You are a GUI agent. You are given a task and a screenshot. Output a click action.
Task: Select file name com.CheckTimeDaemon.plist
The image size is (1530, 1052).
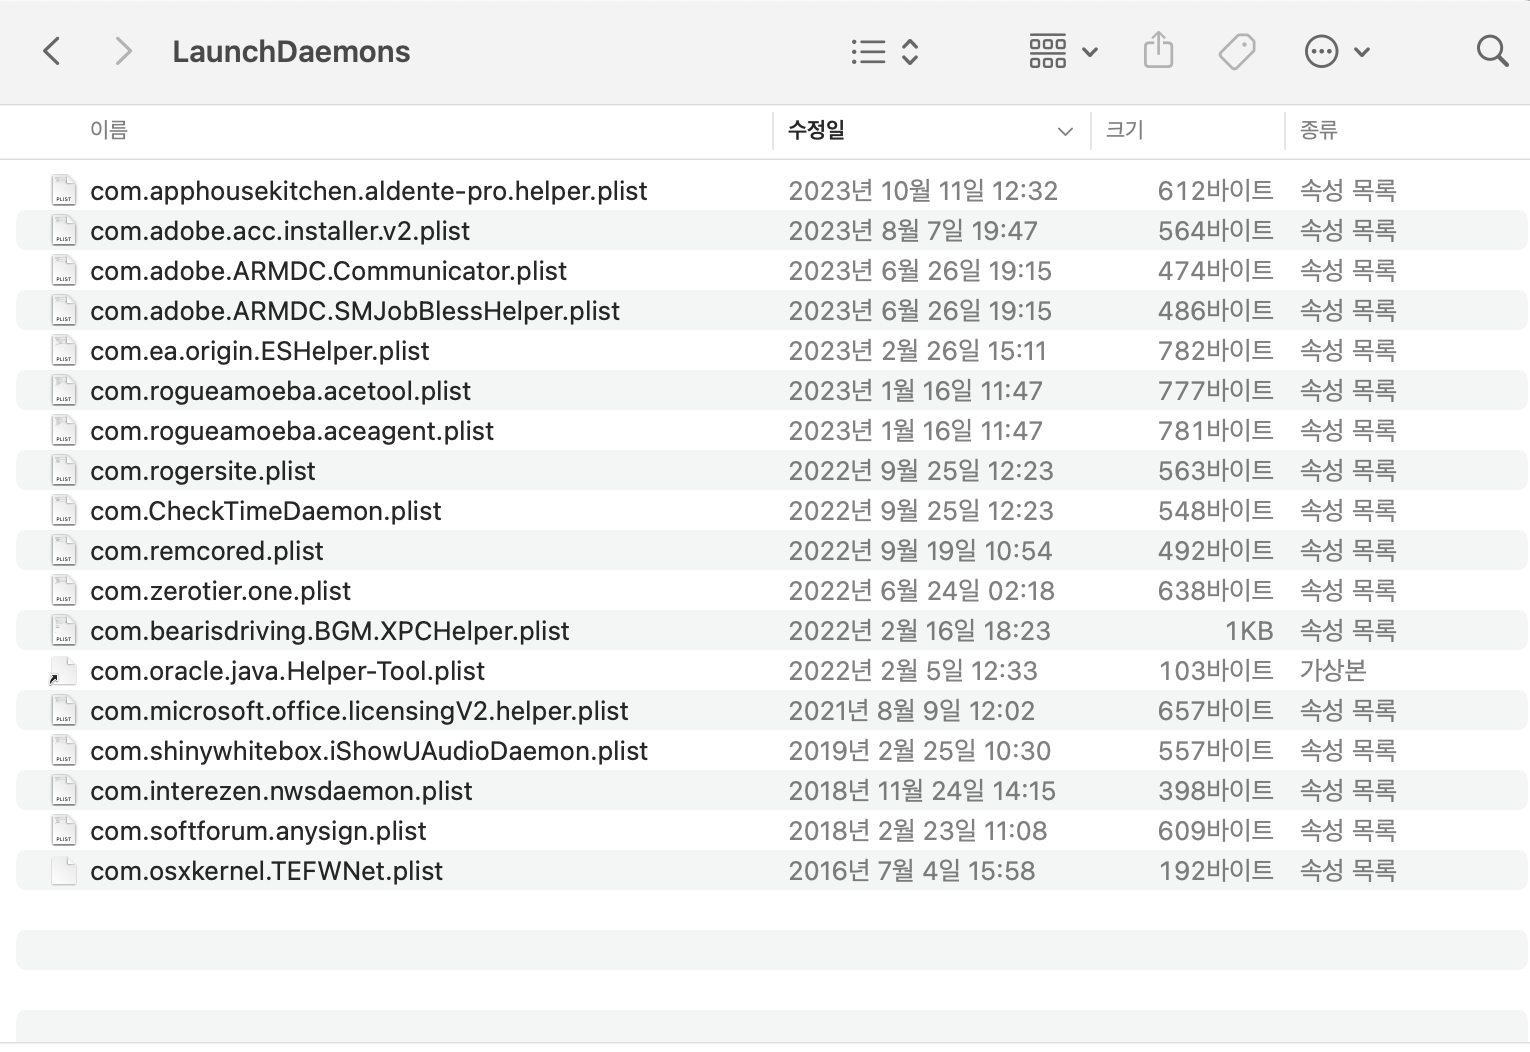pyautogui.click(x=266, y=511)
